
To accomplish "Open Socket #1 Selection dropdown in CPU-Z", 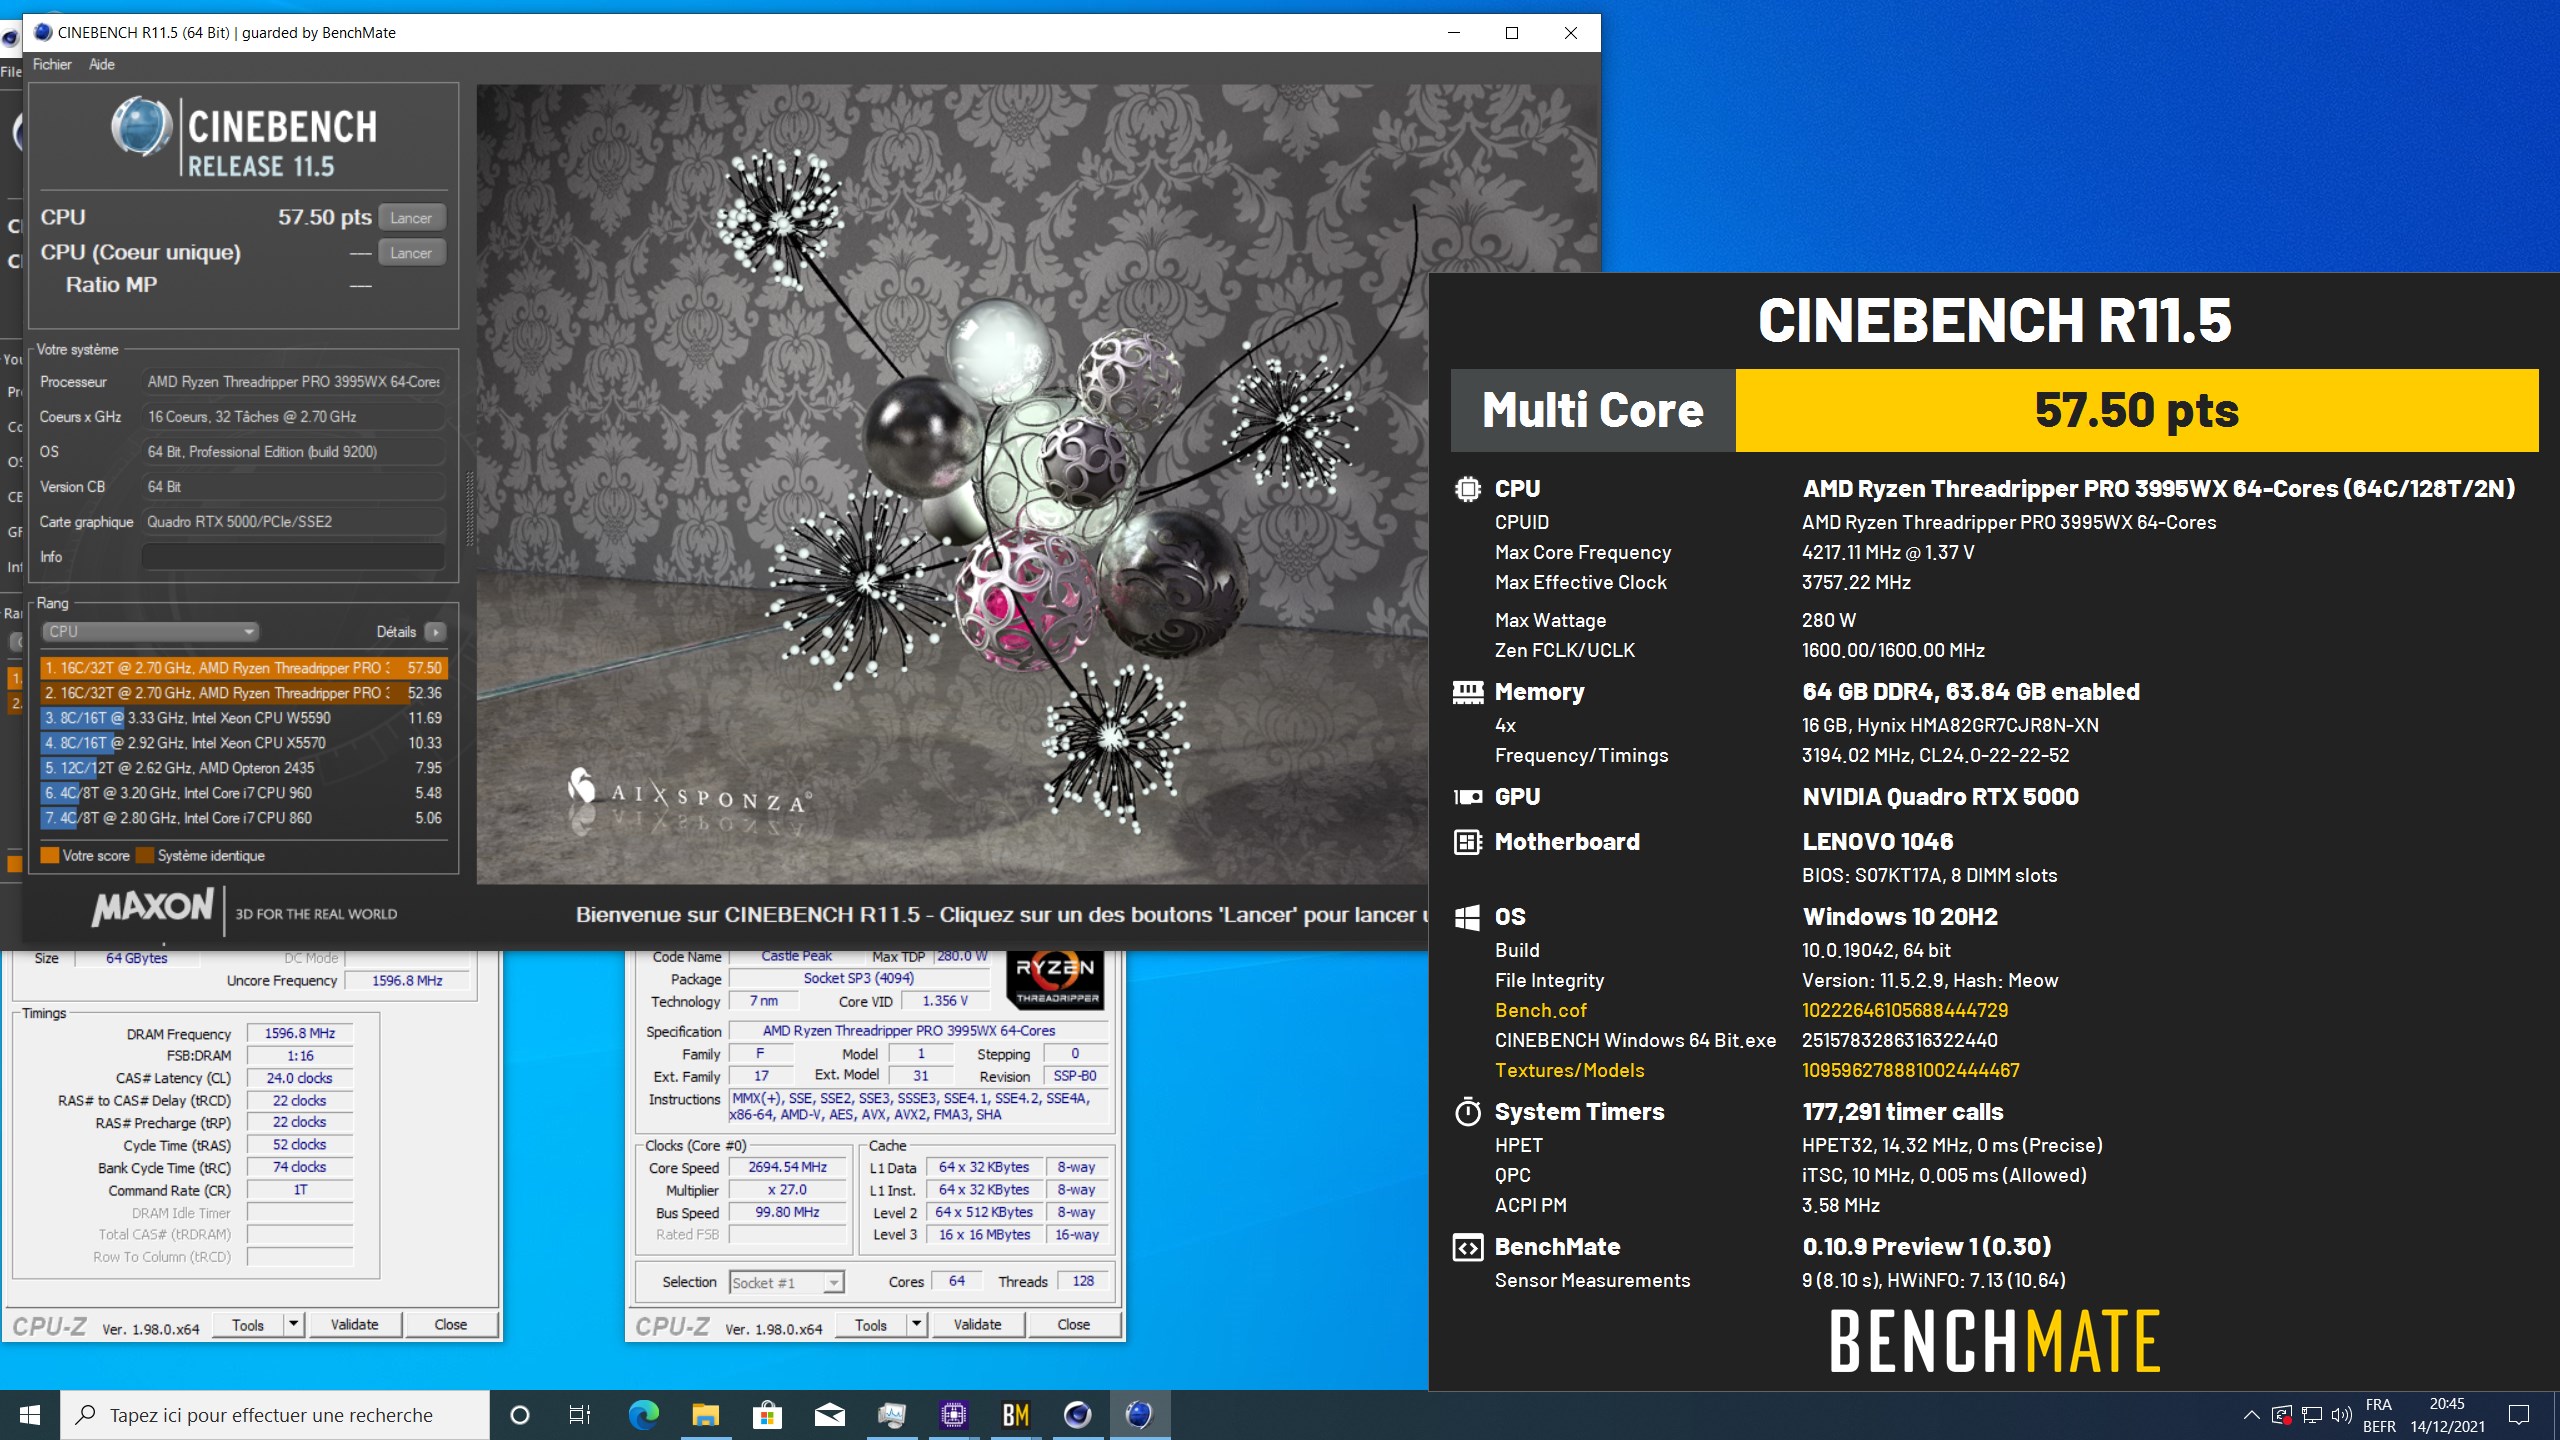I will point(787,1283).
